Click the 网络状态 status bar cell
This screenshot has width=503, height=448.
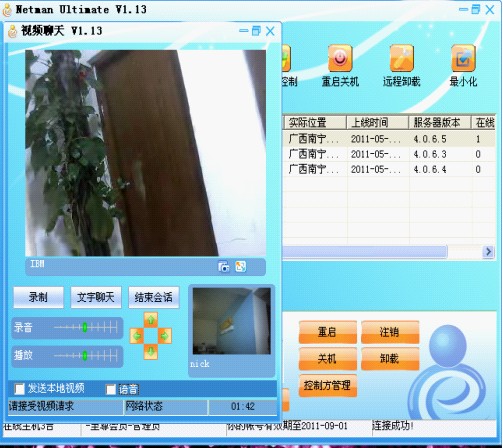point(166,406)
